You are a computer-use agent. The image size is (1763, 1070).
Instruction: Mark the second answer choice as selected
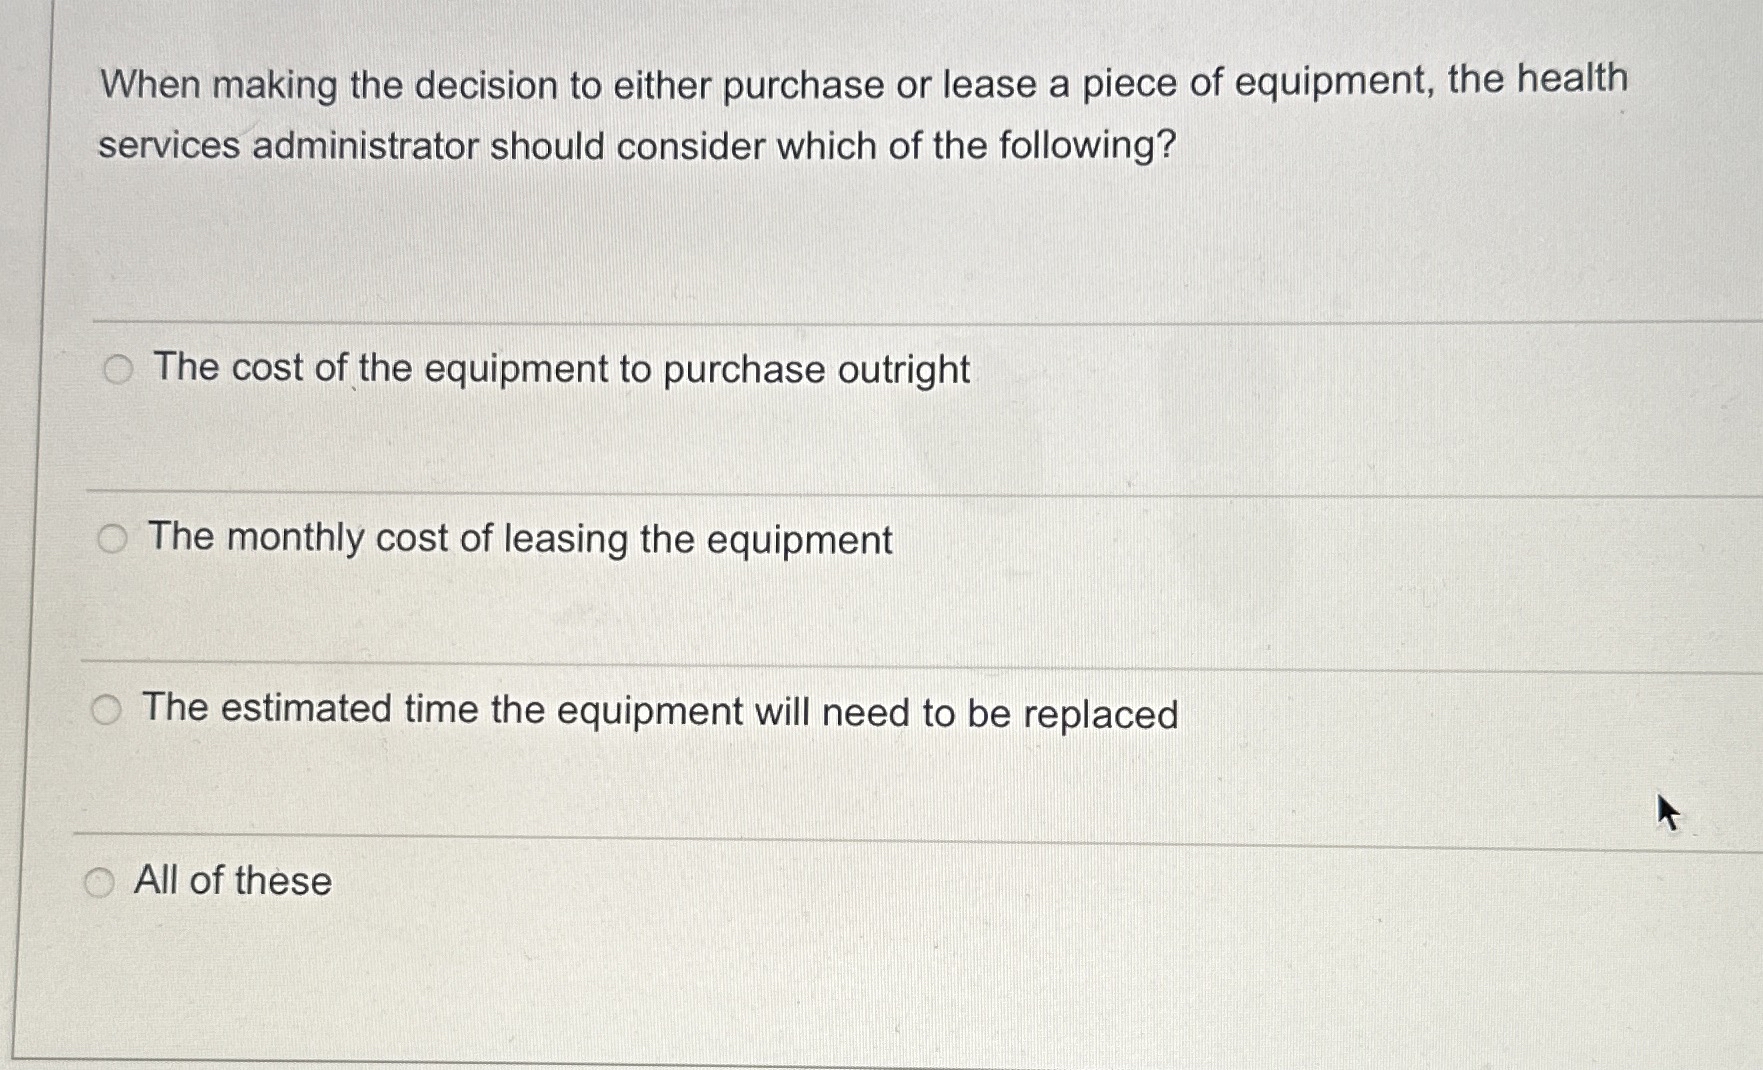point(113,539)
